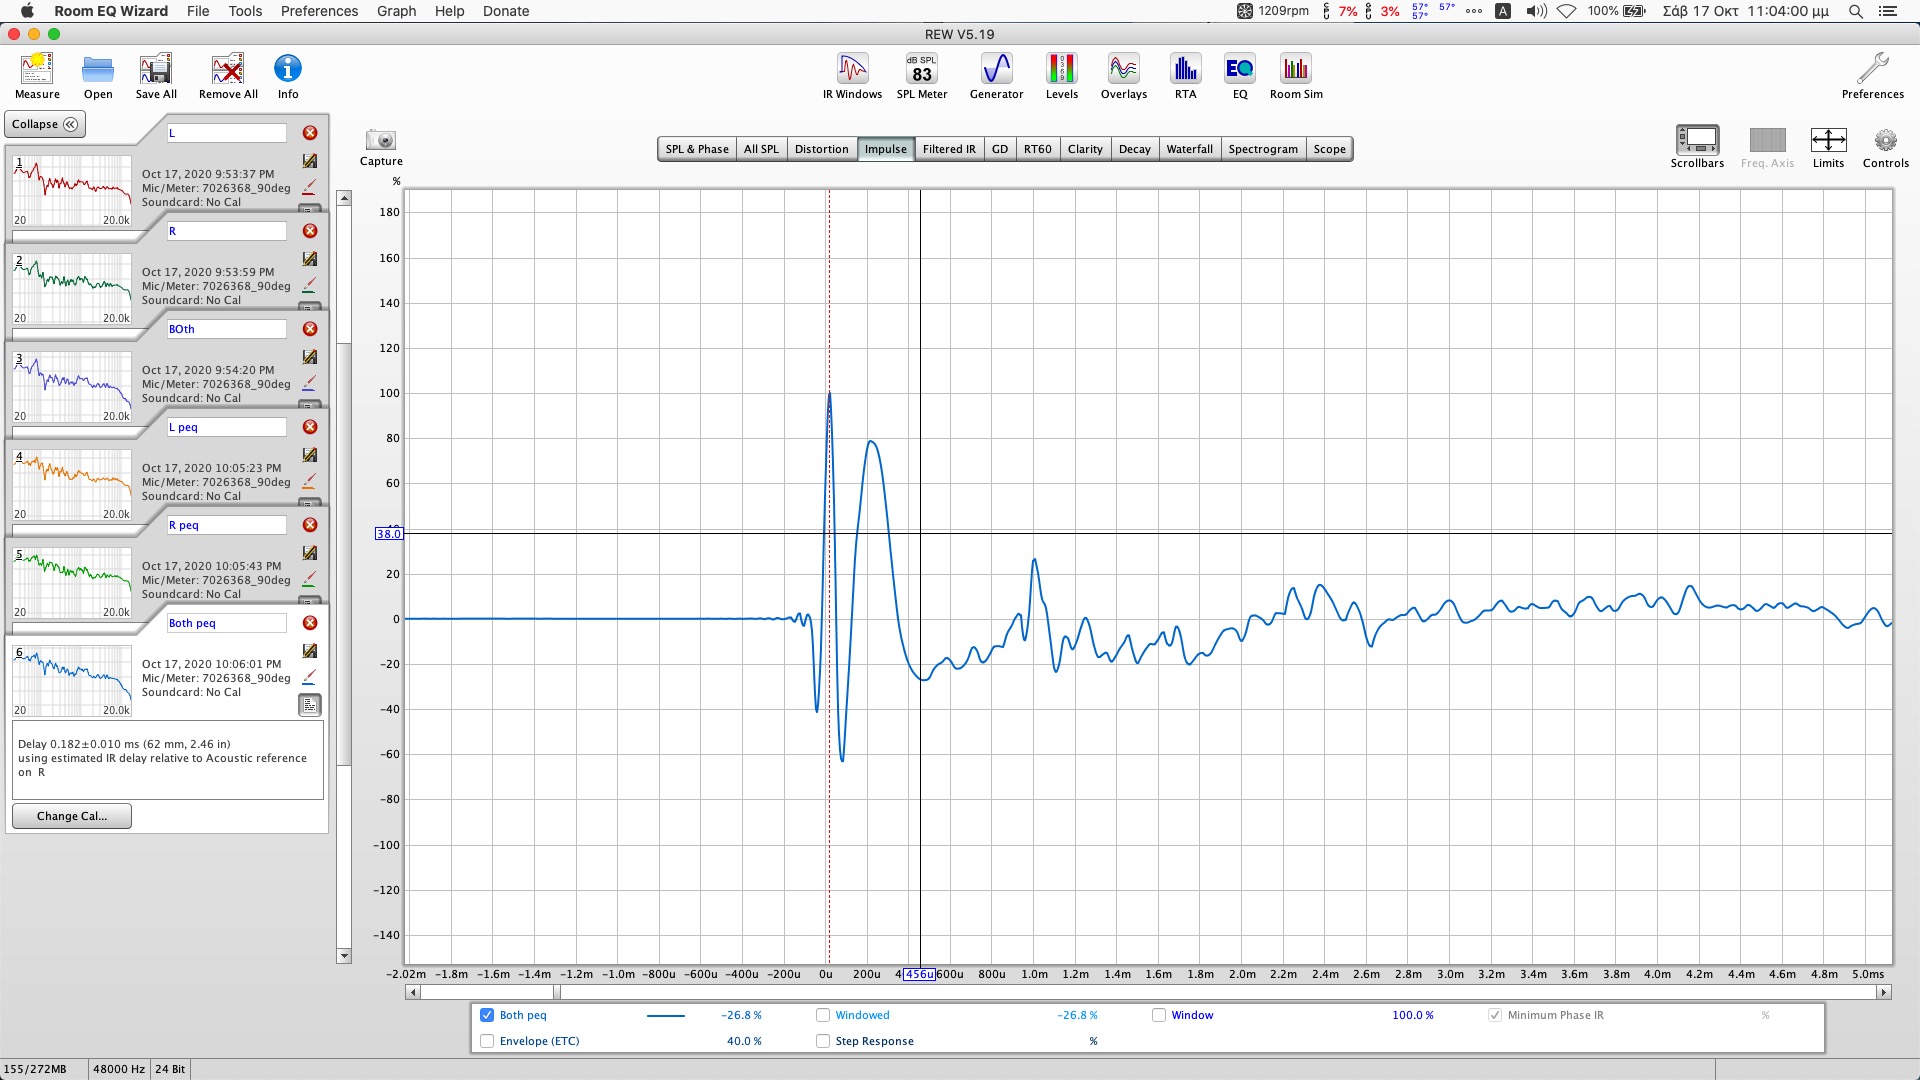Viewport: 1920px width, 1080px height.
Task: Open the Room Sim tool
Action: pos(1295,76)
